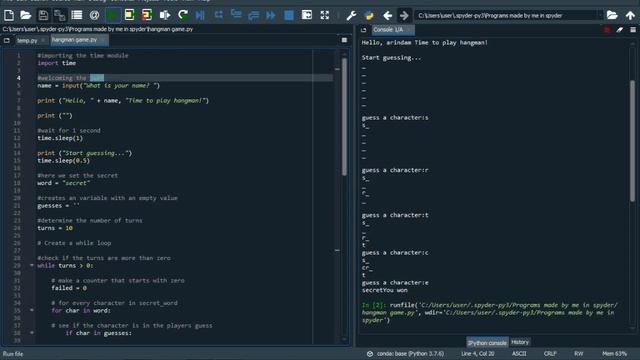Screen dimensions: 640x360
Task: Maximize the current pane
Action: (x=307, y=16)
